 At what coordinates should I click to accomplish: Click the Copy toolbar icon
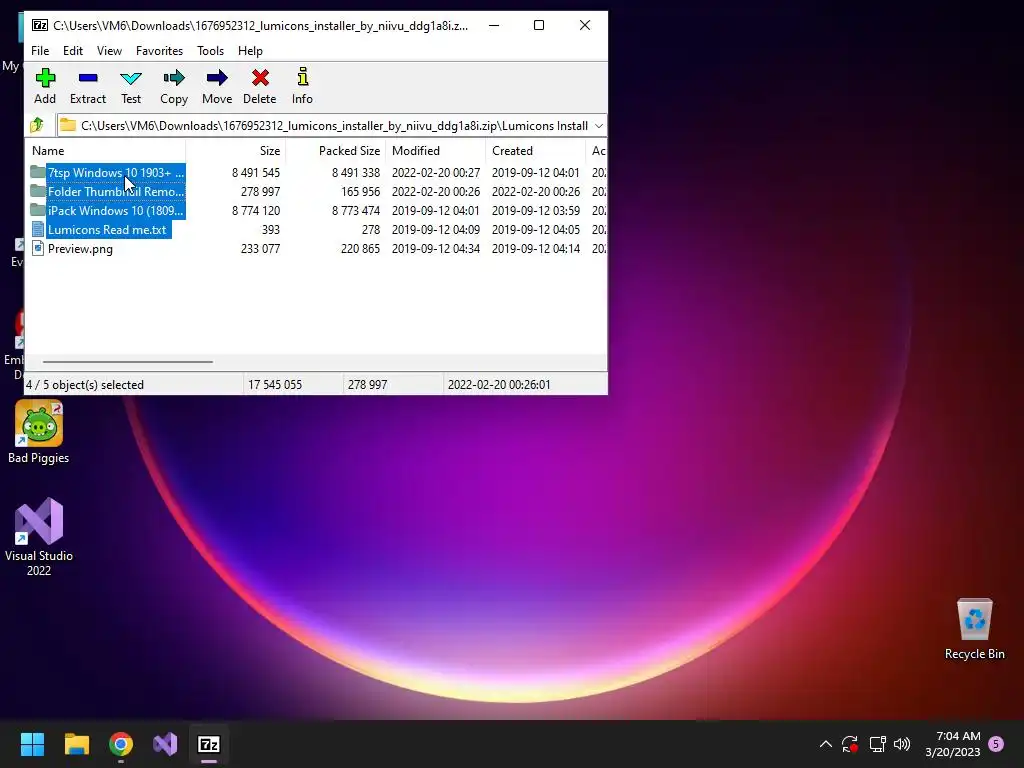click(174, 78)
